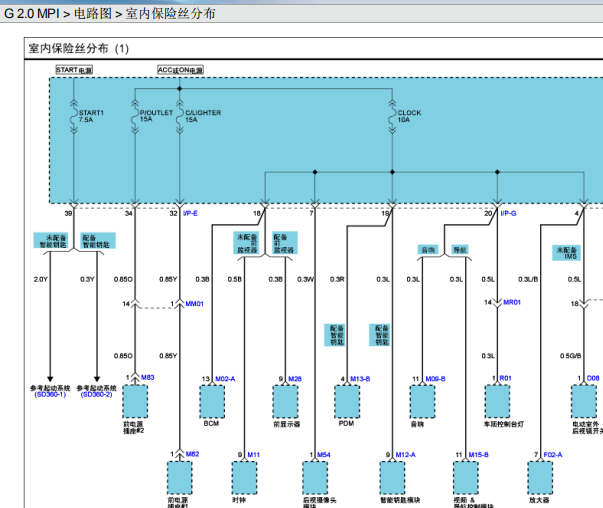Click the C/LIGHTER 15A fuse symbol
Screen dimensions: 603x508
(x=180, y=117)
